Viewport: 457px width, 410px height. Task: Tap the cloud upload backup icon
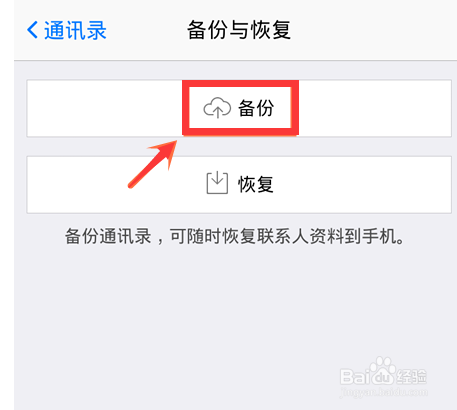point(217,108)
